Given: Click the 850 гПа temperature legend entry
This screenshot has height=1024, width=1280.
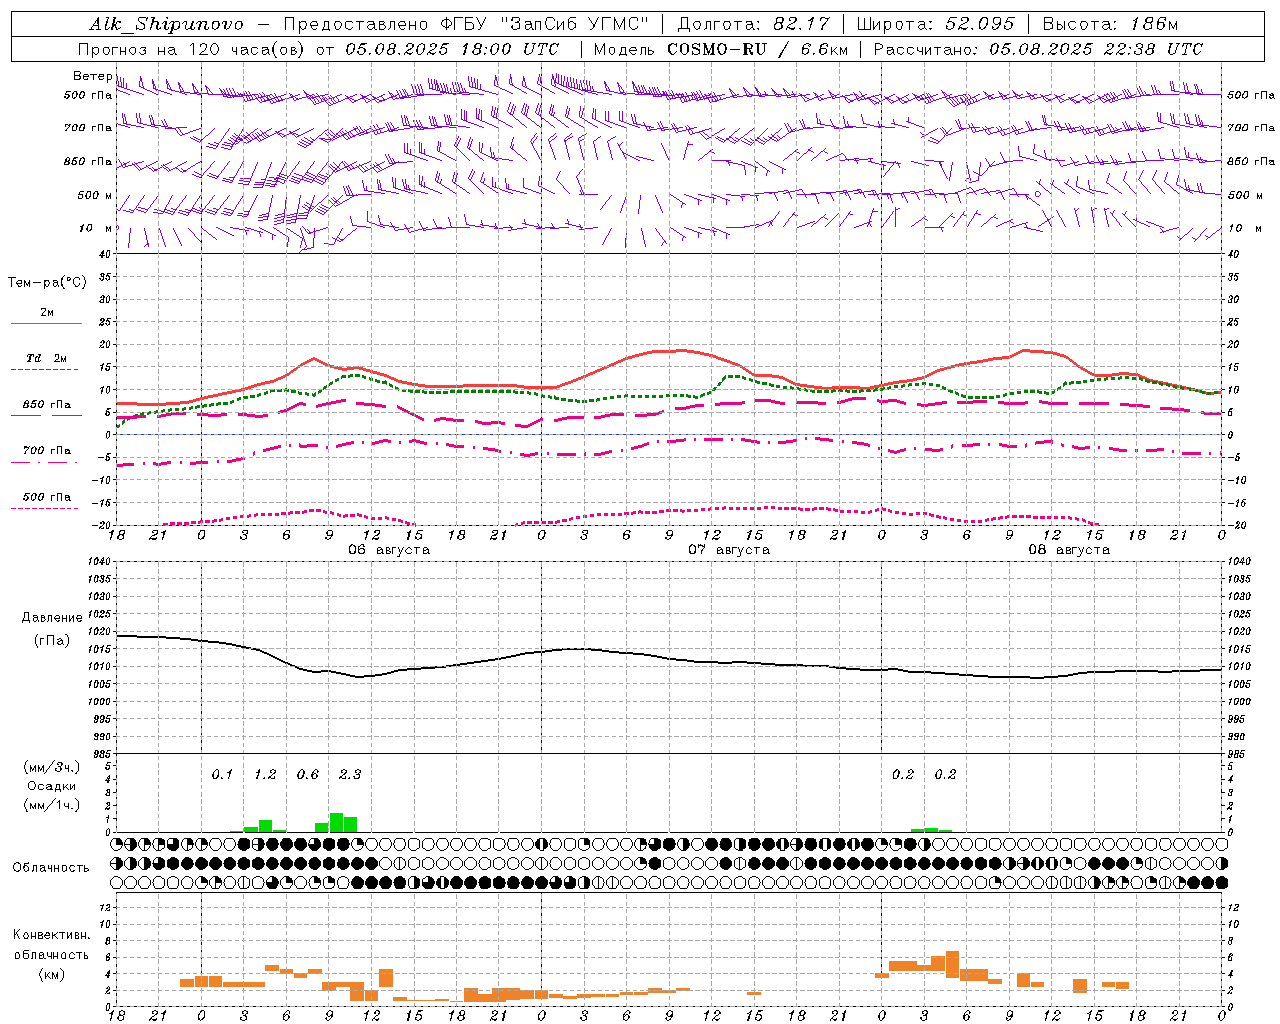Looking at the screenshot, I should point(47,405).
